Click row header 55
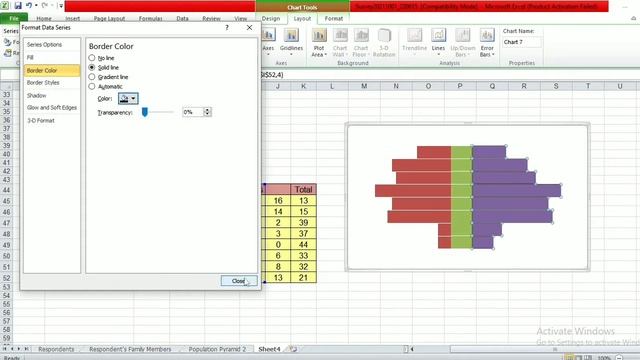Screen dimensions: 640x360 [x=7, y=304]
